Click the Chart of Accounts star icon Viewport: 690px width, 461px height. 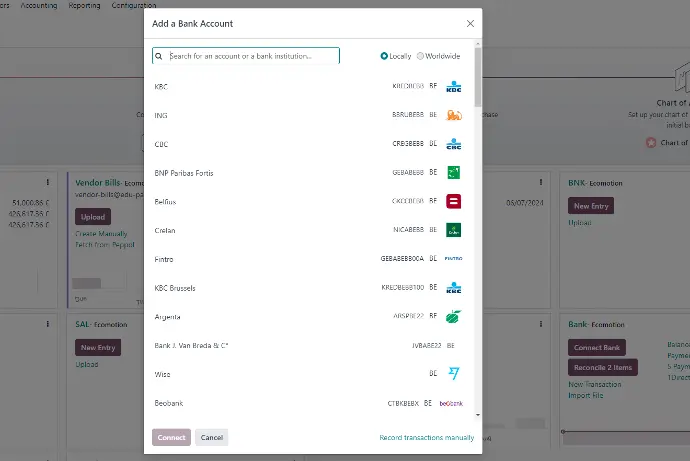coord(651,143)
